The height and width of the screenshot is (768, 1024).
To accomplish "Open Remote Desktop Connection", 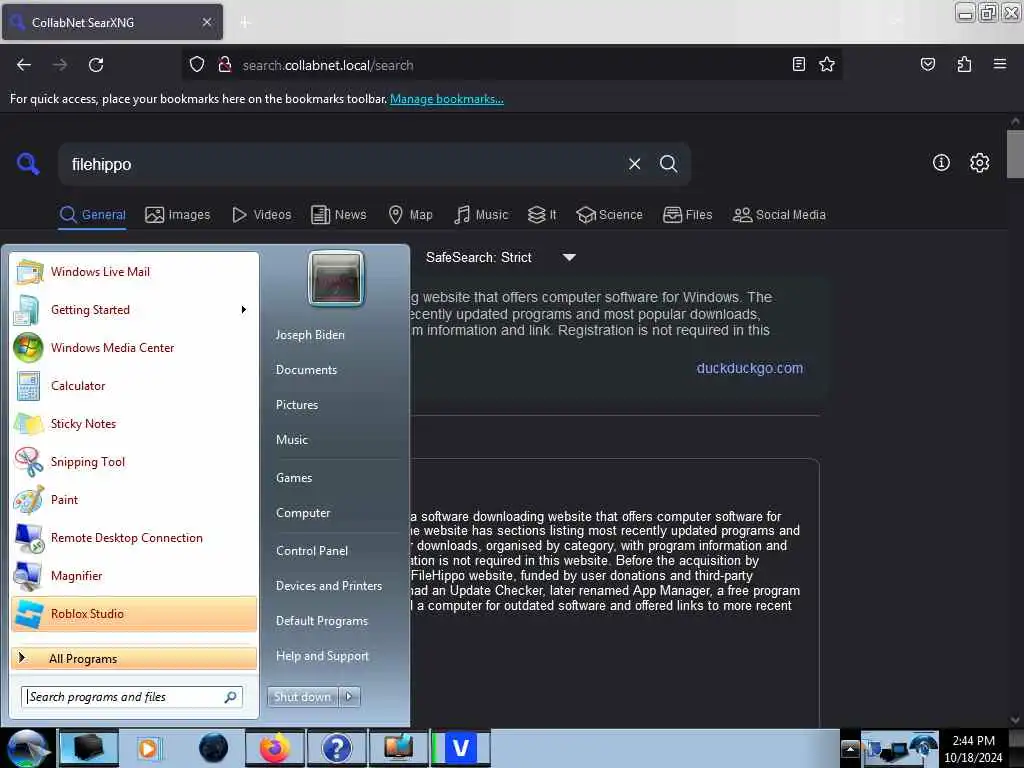I will [x=135, y=537].
